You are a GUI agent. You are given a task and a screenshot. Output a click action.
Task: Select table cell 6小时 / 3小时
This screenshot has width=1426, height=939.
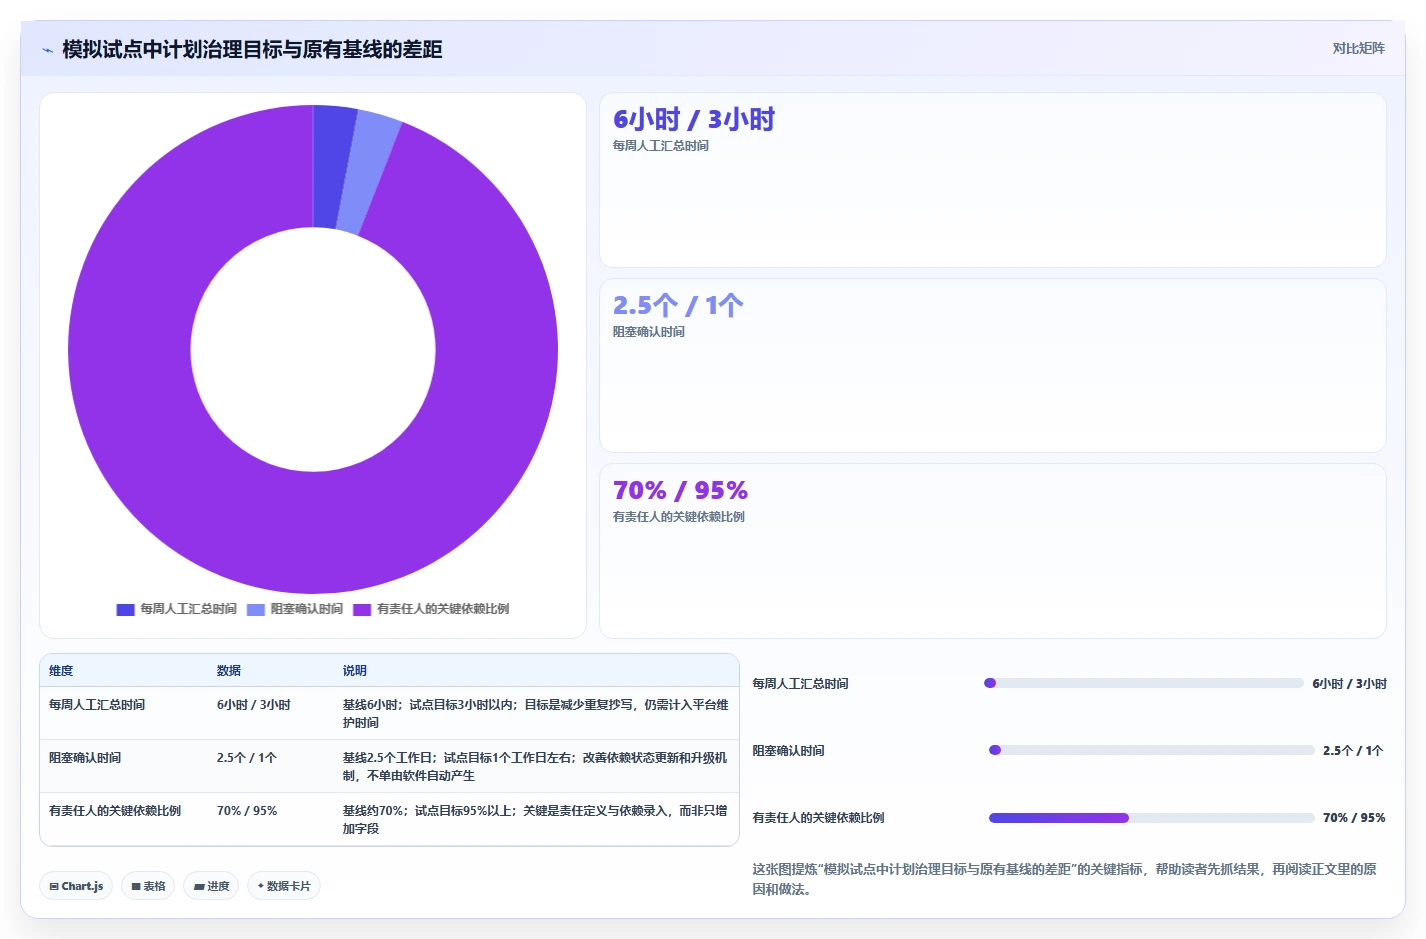pos(254,705)
